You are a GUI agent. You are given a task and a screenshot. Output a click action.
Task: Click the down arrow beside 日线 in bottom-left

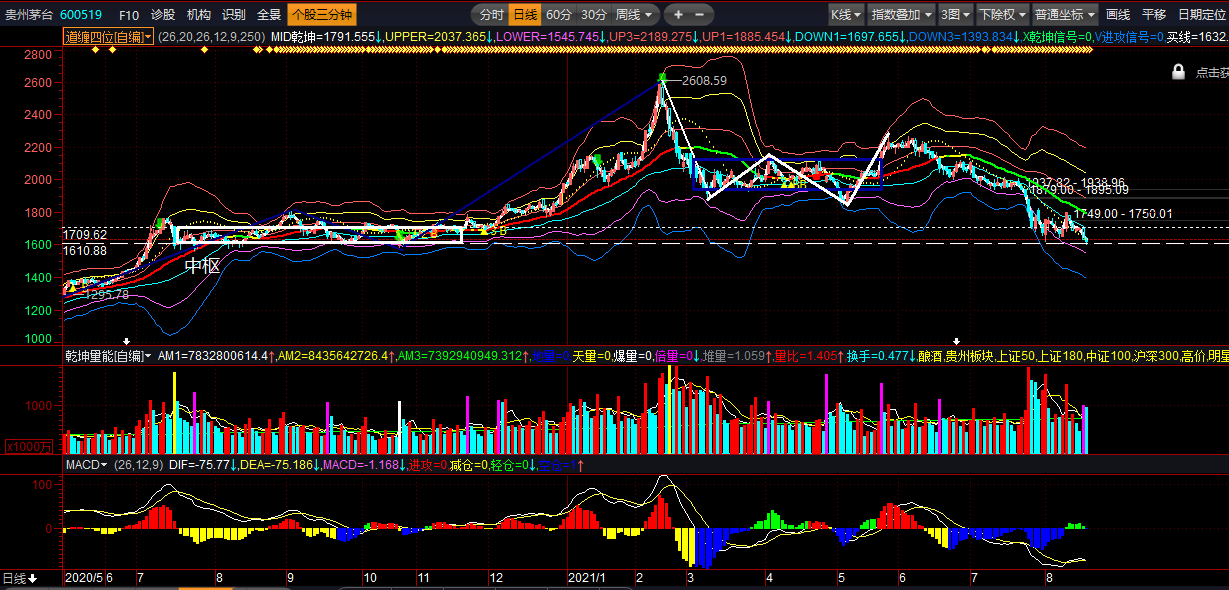pyautogui.click(x=33, y=578)
